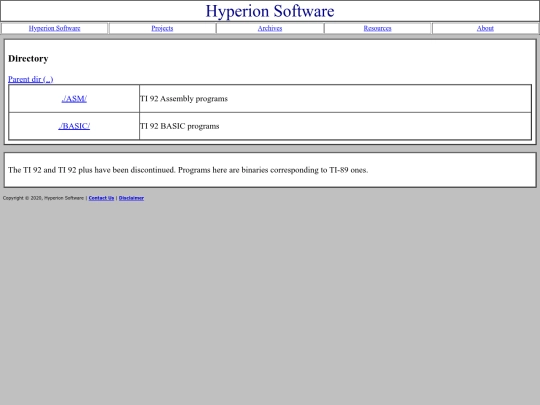Open the ./BASIC/ directory
Viewport: 540px width, 405px height.
pos(74,126)
